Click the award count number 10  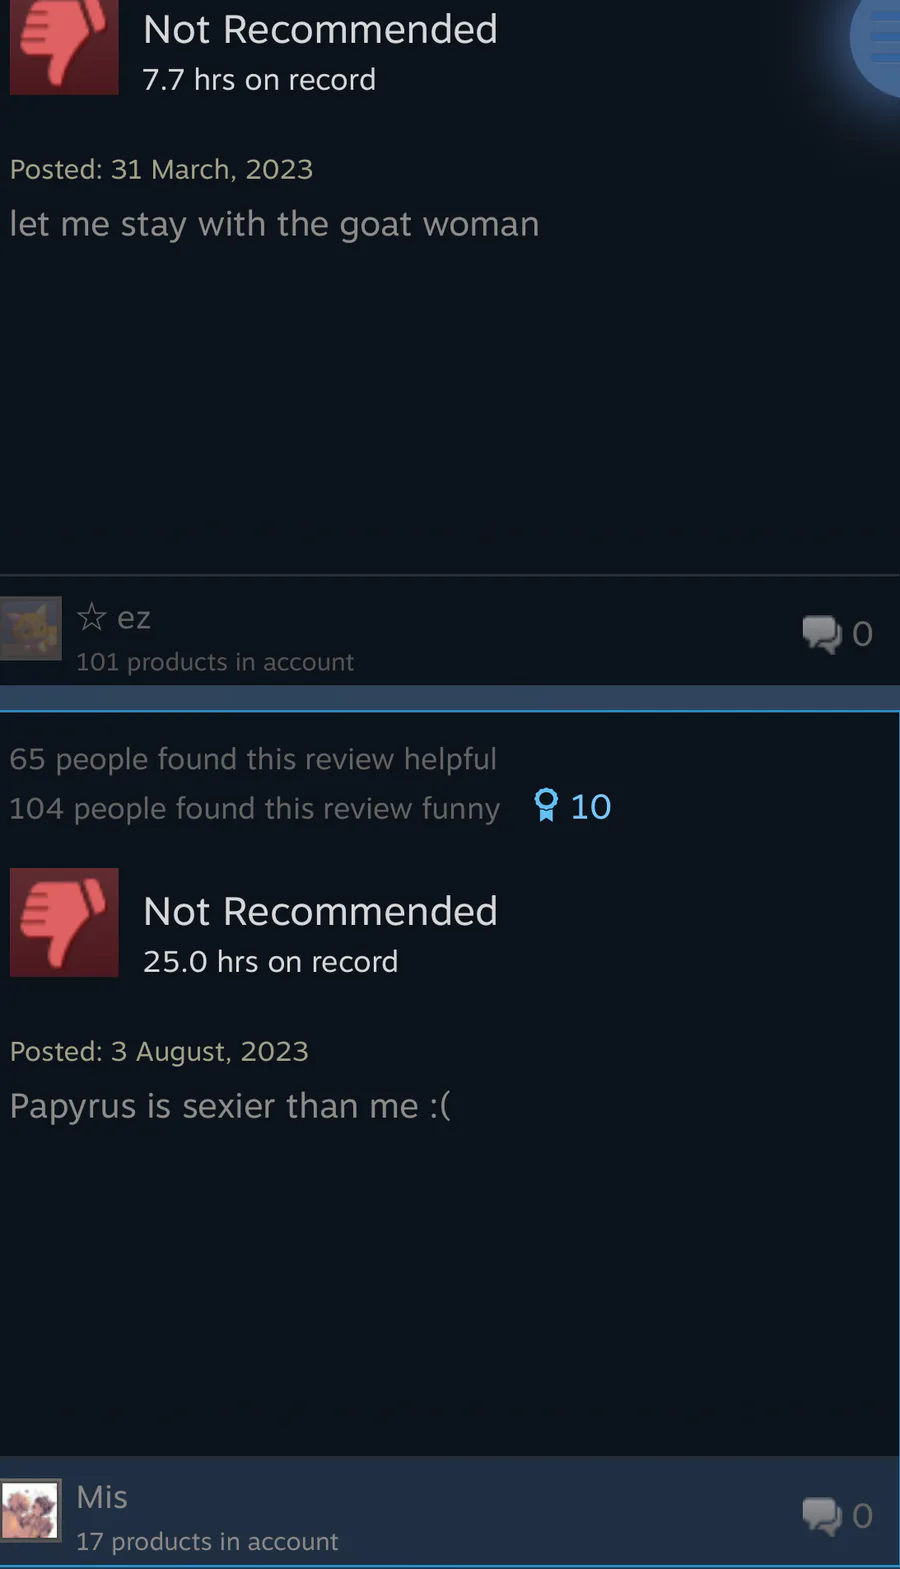(590, 807)
